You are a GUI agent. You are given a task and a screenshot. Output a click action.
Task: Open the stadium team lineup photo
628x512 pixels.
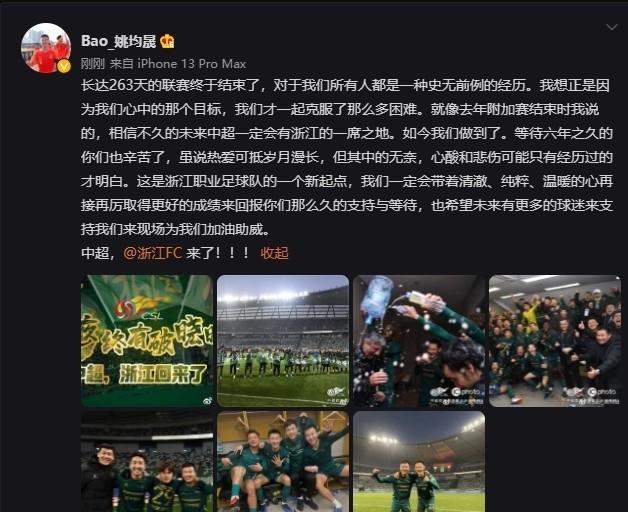[283, 341]
